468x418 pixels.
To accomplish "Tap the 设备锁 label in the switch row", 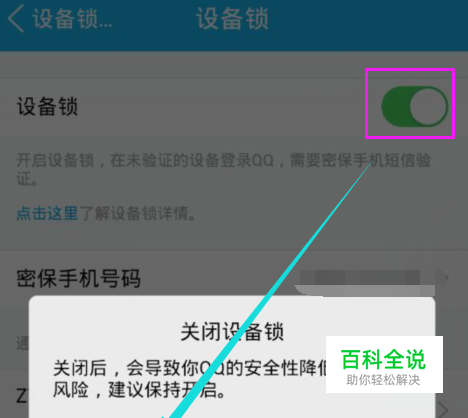I will [47, 107].
